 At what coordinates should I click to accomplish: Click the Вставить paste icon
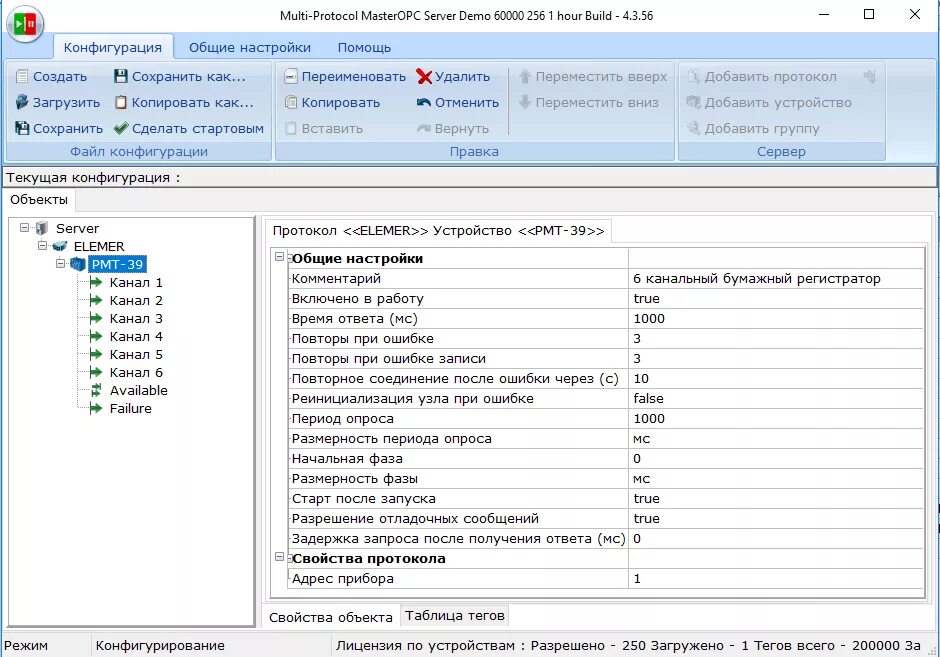[x=291, y=128]
